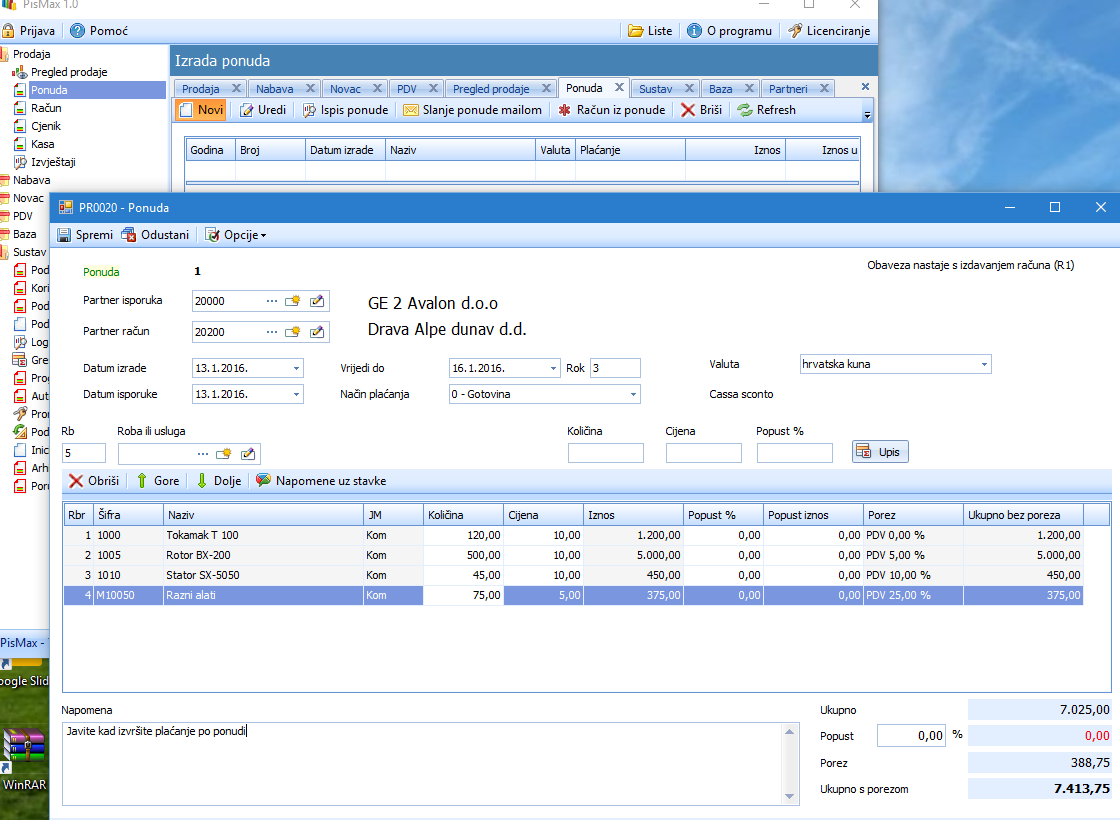
Task: Generate invoice with Račun iz ponude
Action: pyautogui.click(x=611, y=110)
